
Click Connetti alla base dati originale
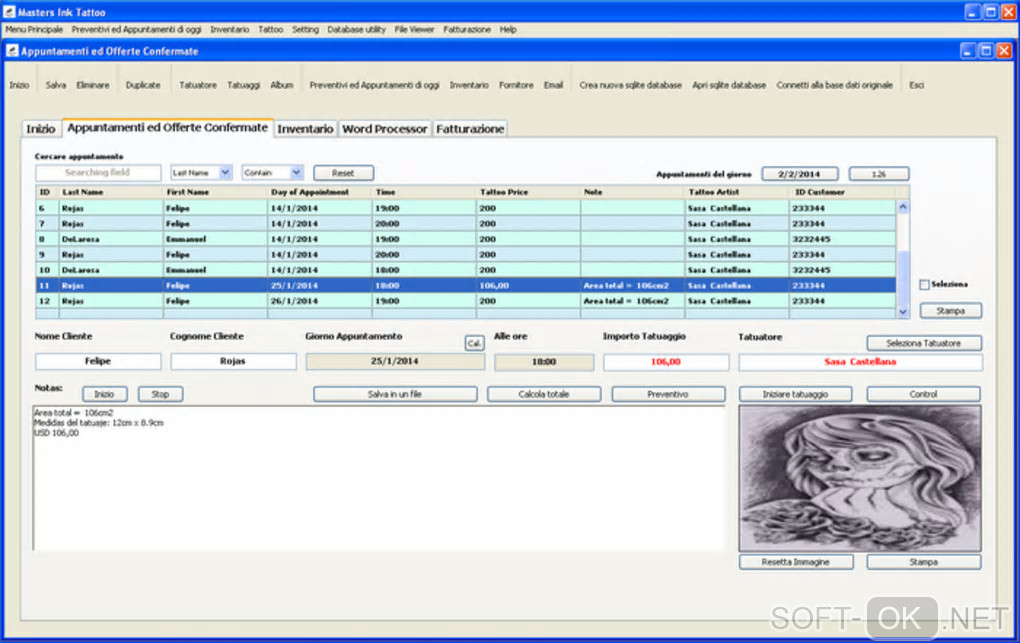(x=835, y=85)
